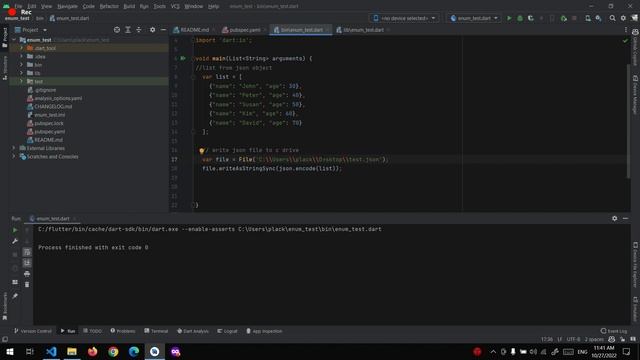Pin tab icon in Run panel
Screen dimensions: 640x360
(x=15, y=296)
